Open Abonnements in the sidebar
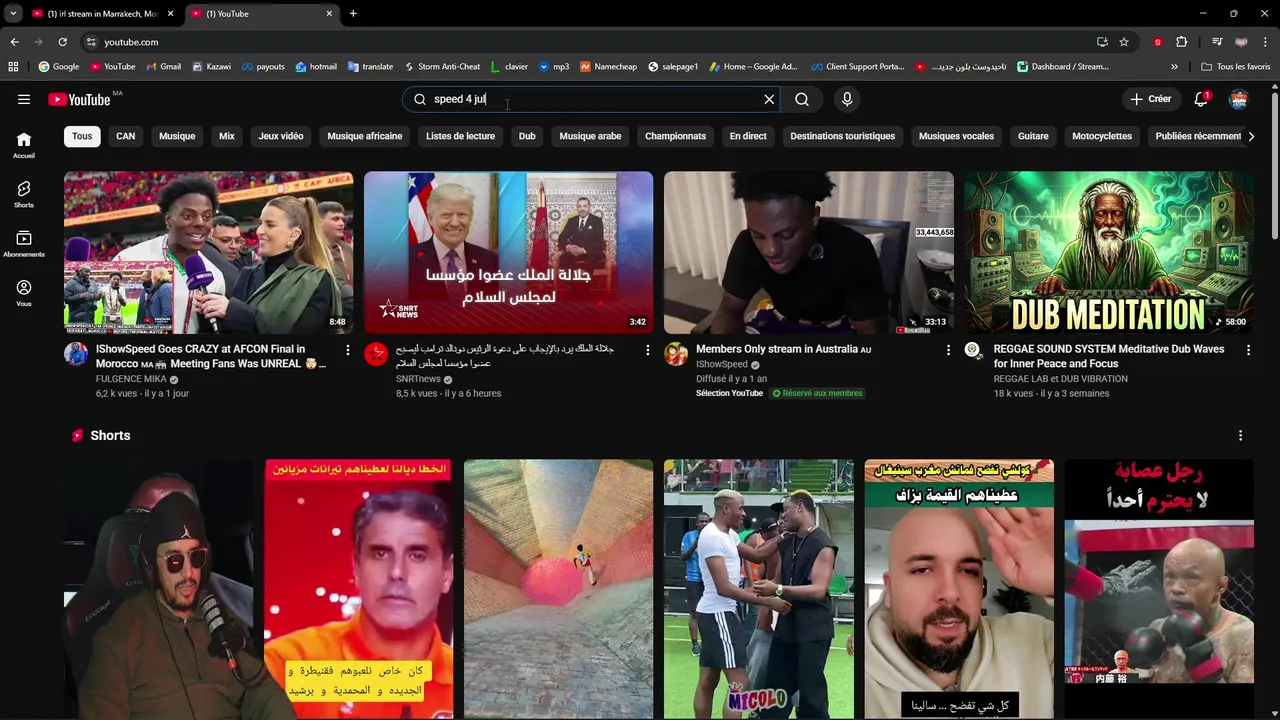This screenshot has height=720, width=1280. 24,244
